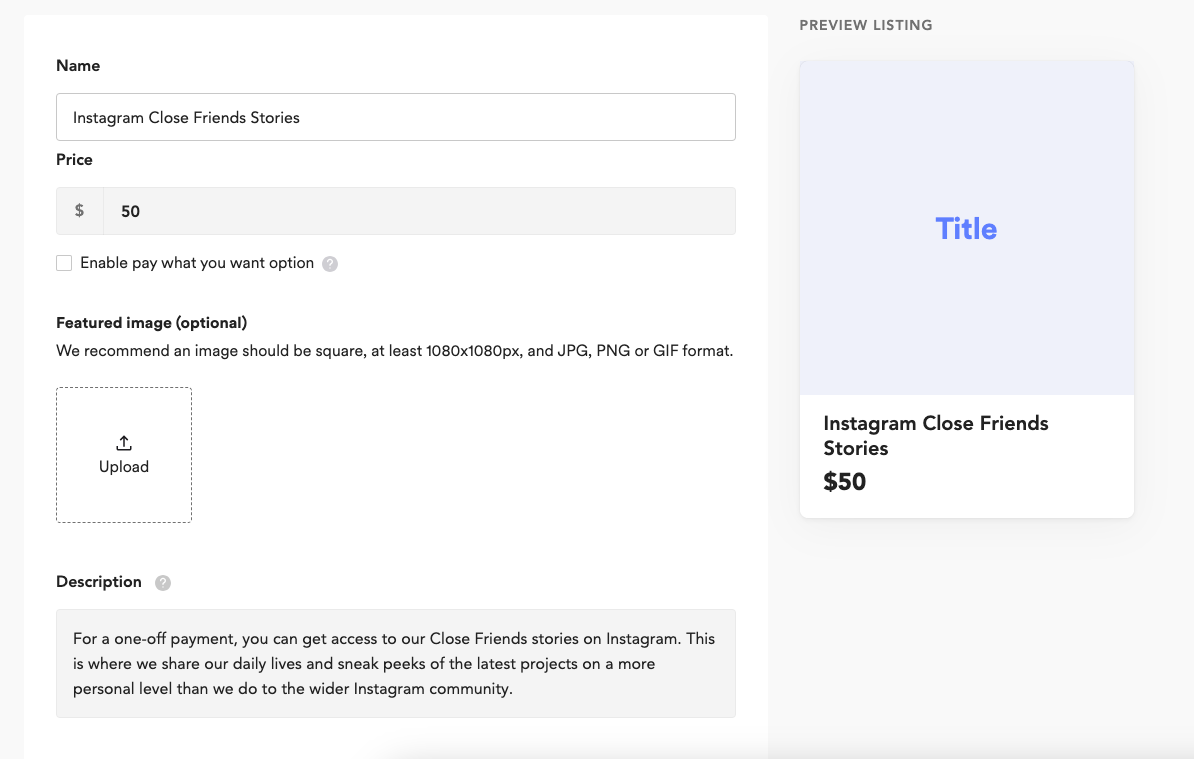Click the dollar sign currency prefix
Viewport: 1194px width, 759px height.
(x=79, y=211)
